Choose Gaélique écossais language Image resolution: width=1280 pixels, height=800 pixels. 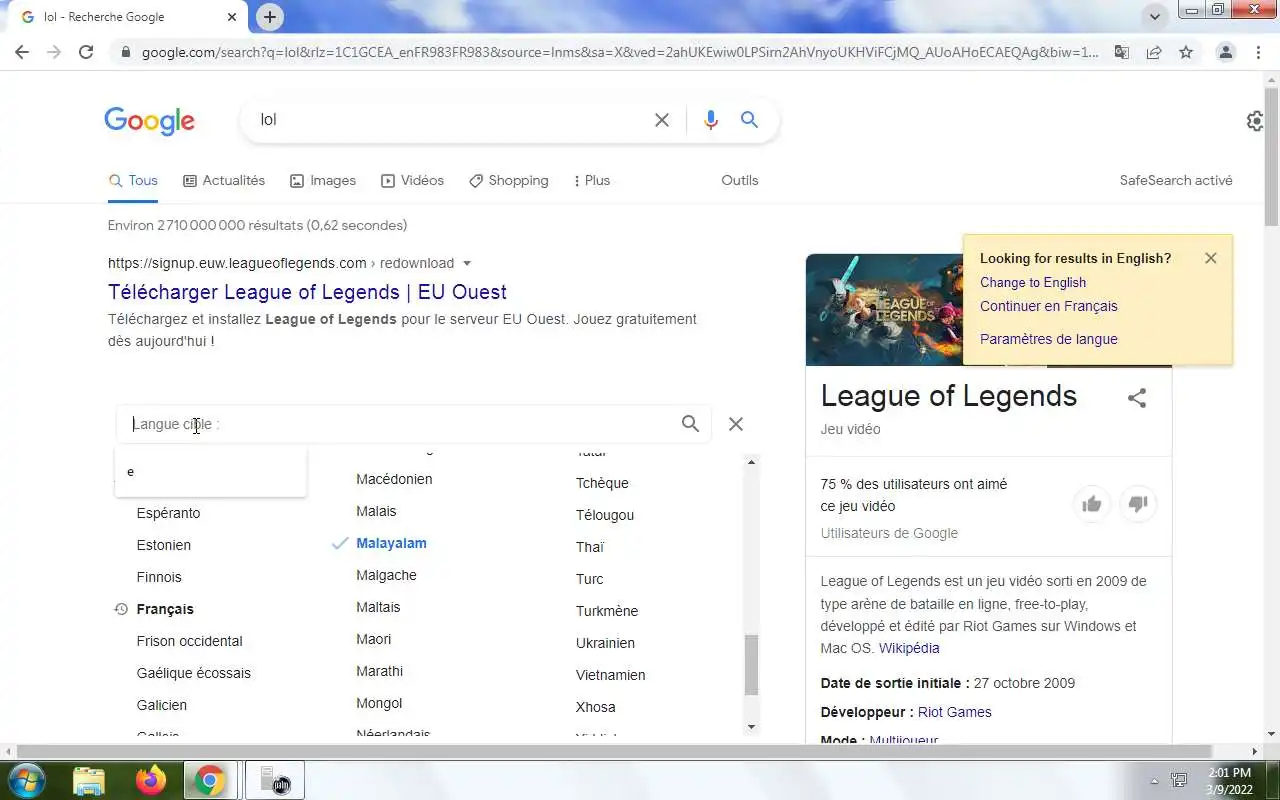pyautogui.click(x=193, y=674)
